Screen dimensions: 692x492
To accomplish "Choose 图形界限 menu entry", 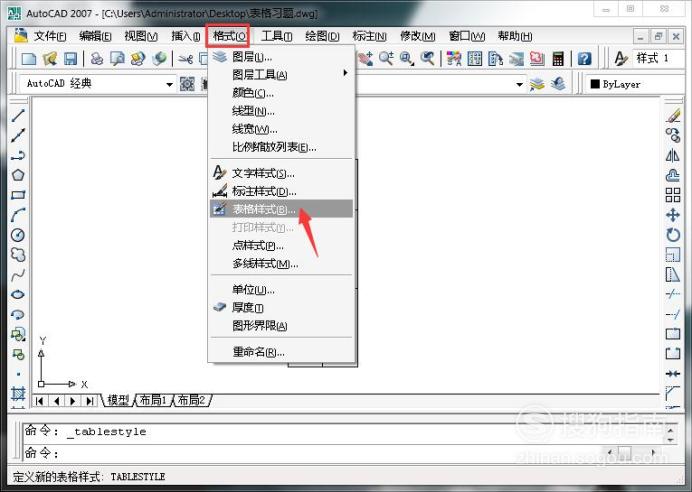I will pos(281,326).
